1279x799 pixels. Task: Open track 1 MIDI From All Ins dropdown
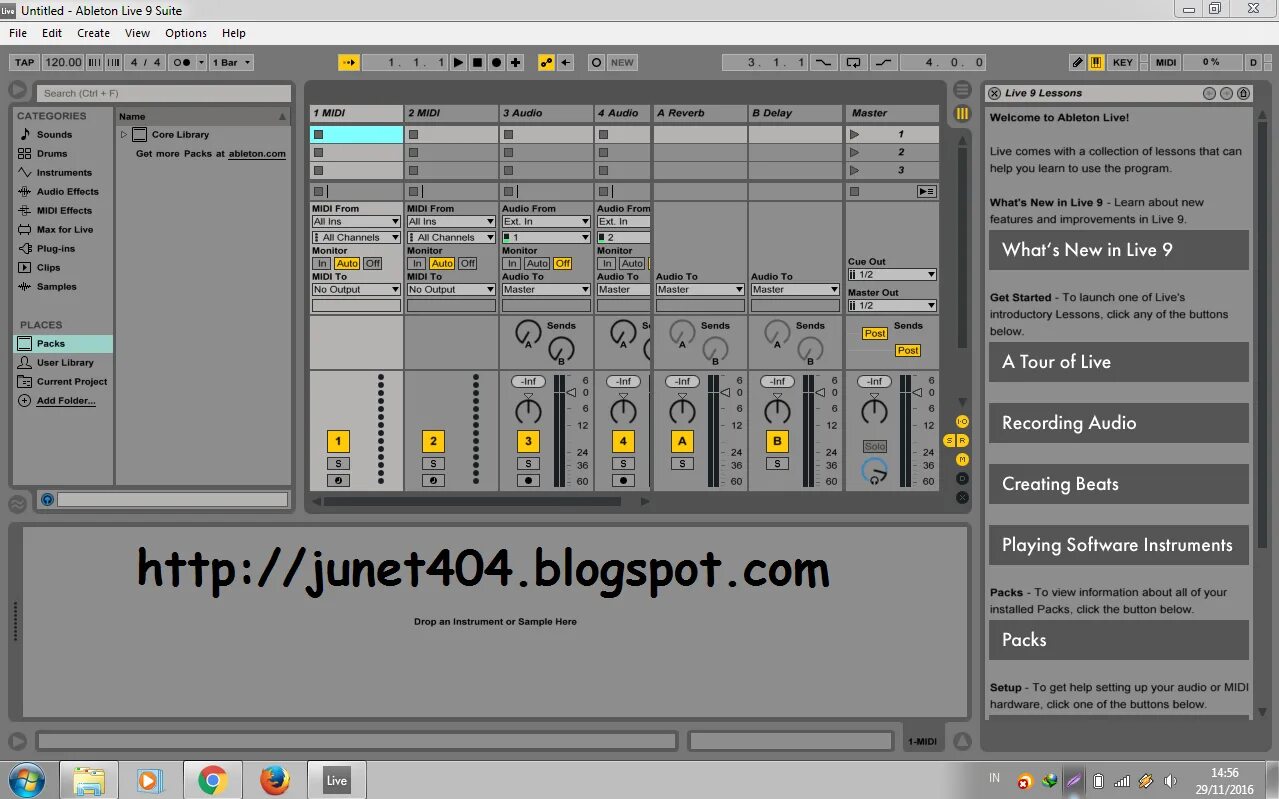coord(356,222)
